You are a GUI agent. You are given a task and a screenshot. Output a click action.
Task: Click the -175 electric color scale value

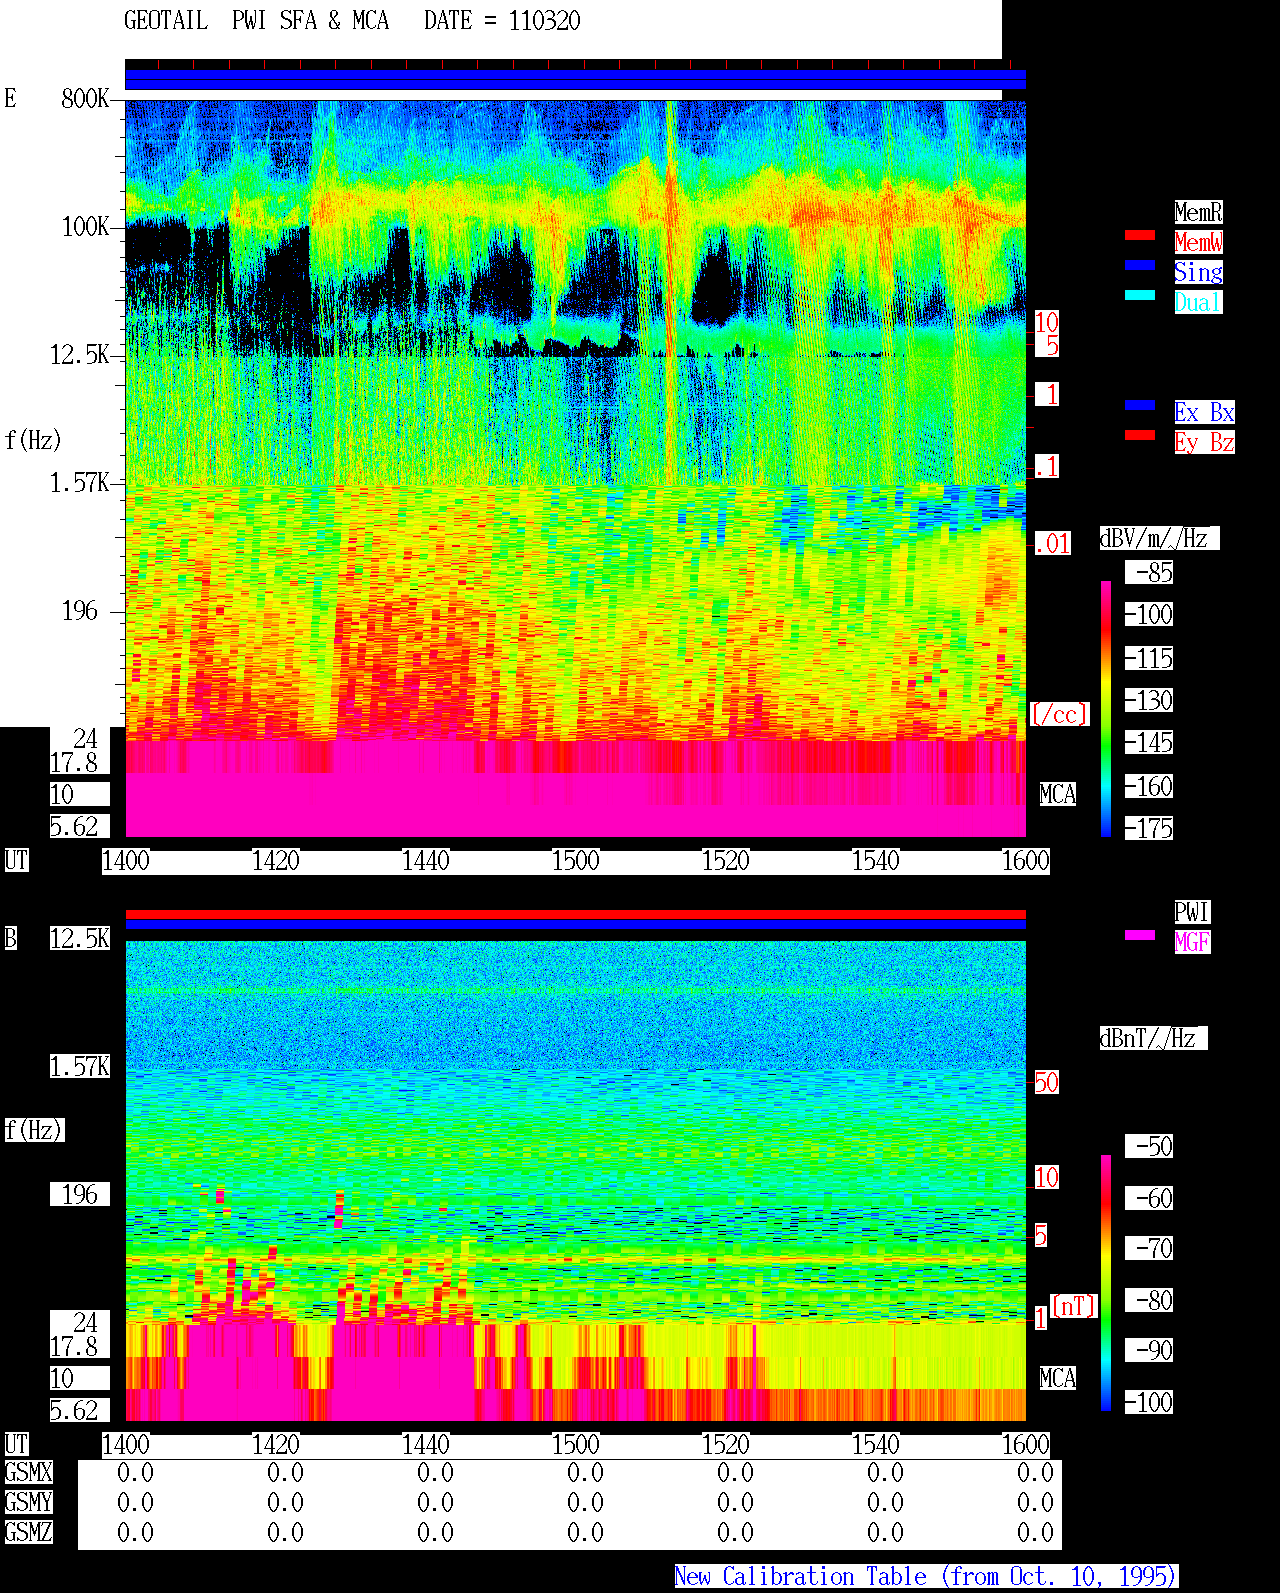point(1149,828)
